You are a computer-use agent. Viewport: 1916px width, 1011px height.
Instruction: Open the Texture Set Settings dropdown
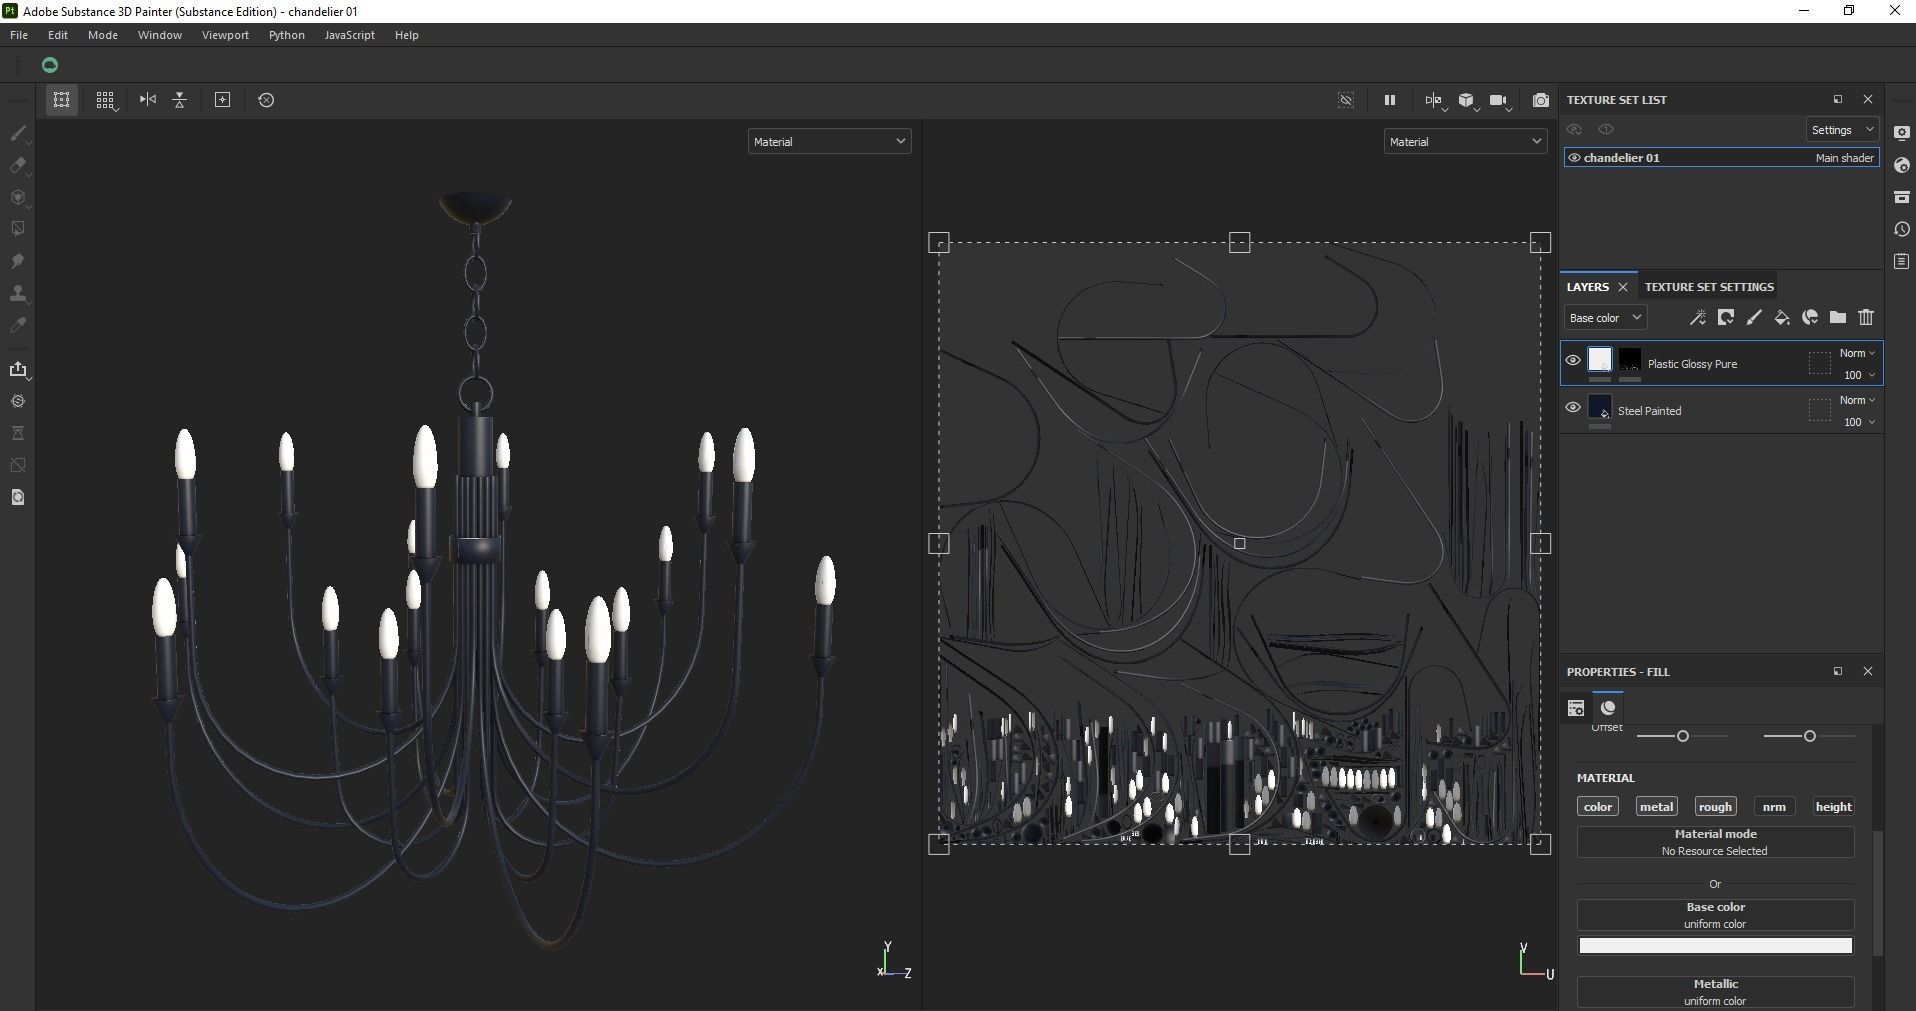tap(1842, 130)
